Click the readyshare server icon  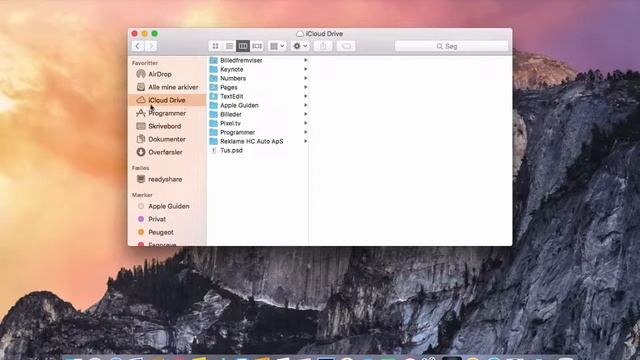point(141,179)
